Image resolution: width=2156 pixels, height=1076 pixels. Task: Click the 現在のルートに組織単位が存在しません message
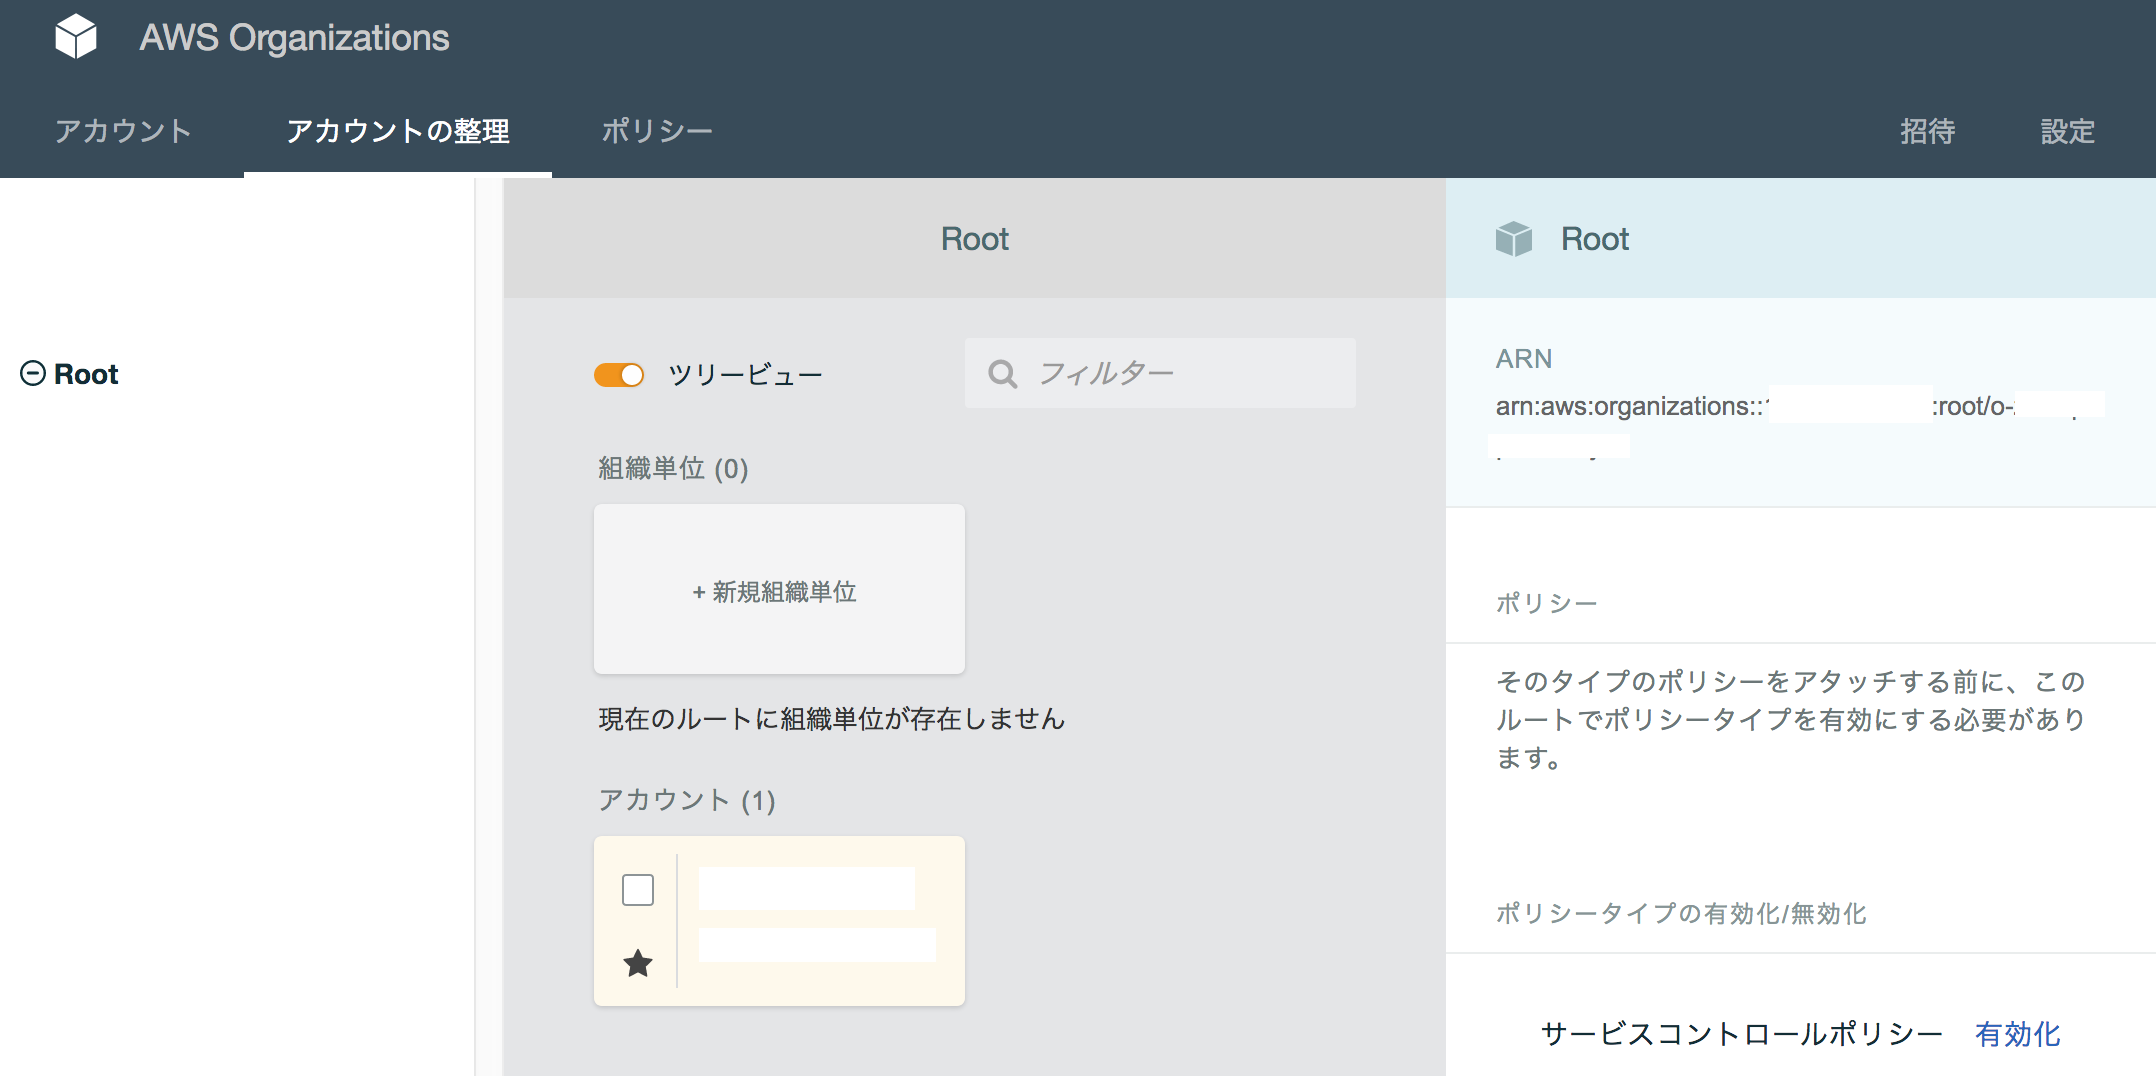coord(832,719)
